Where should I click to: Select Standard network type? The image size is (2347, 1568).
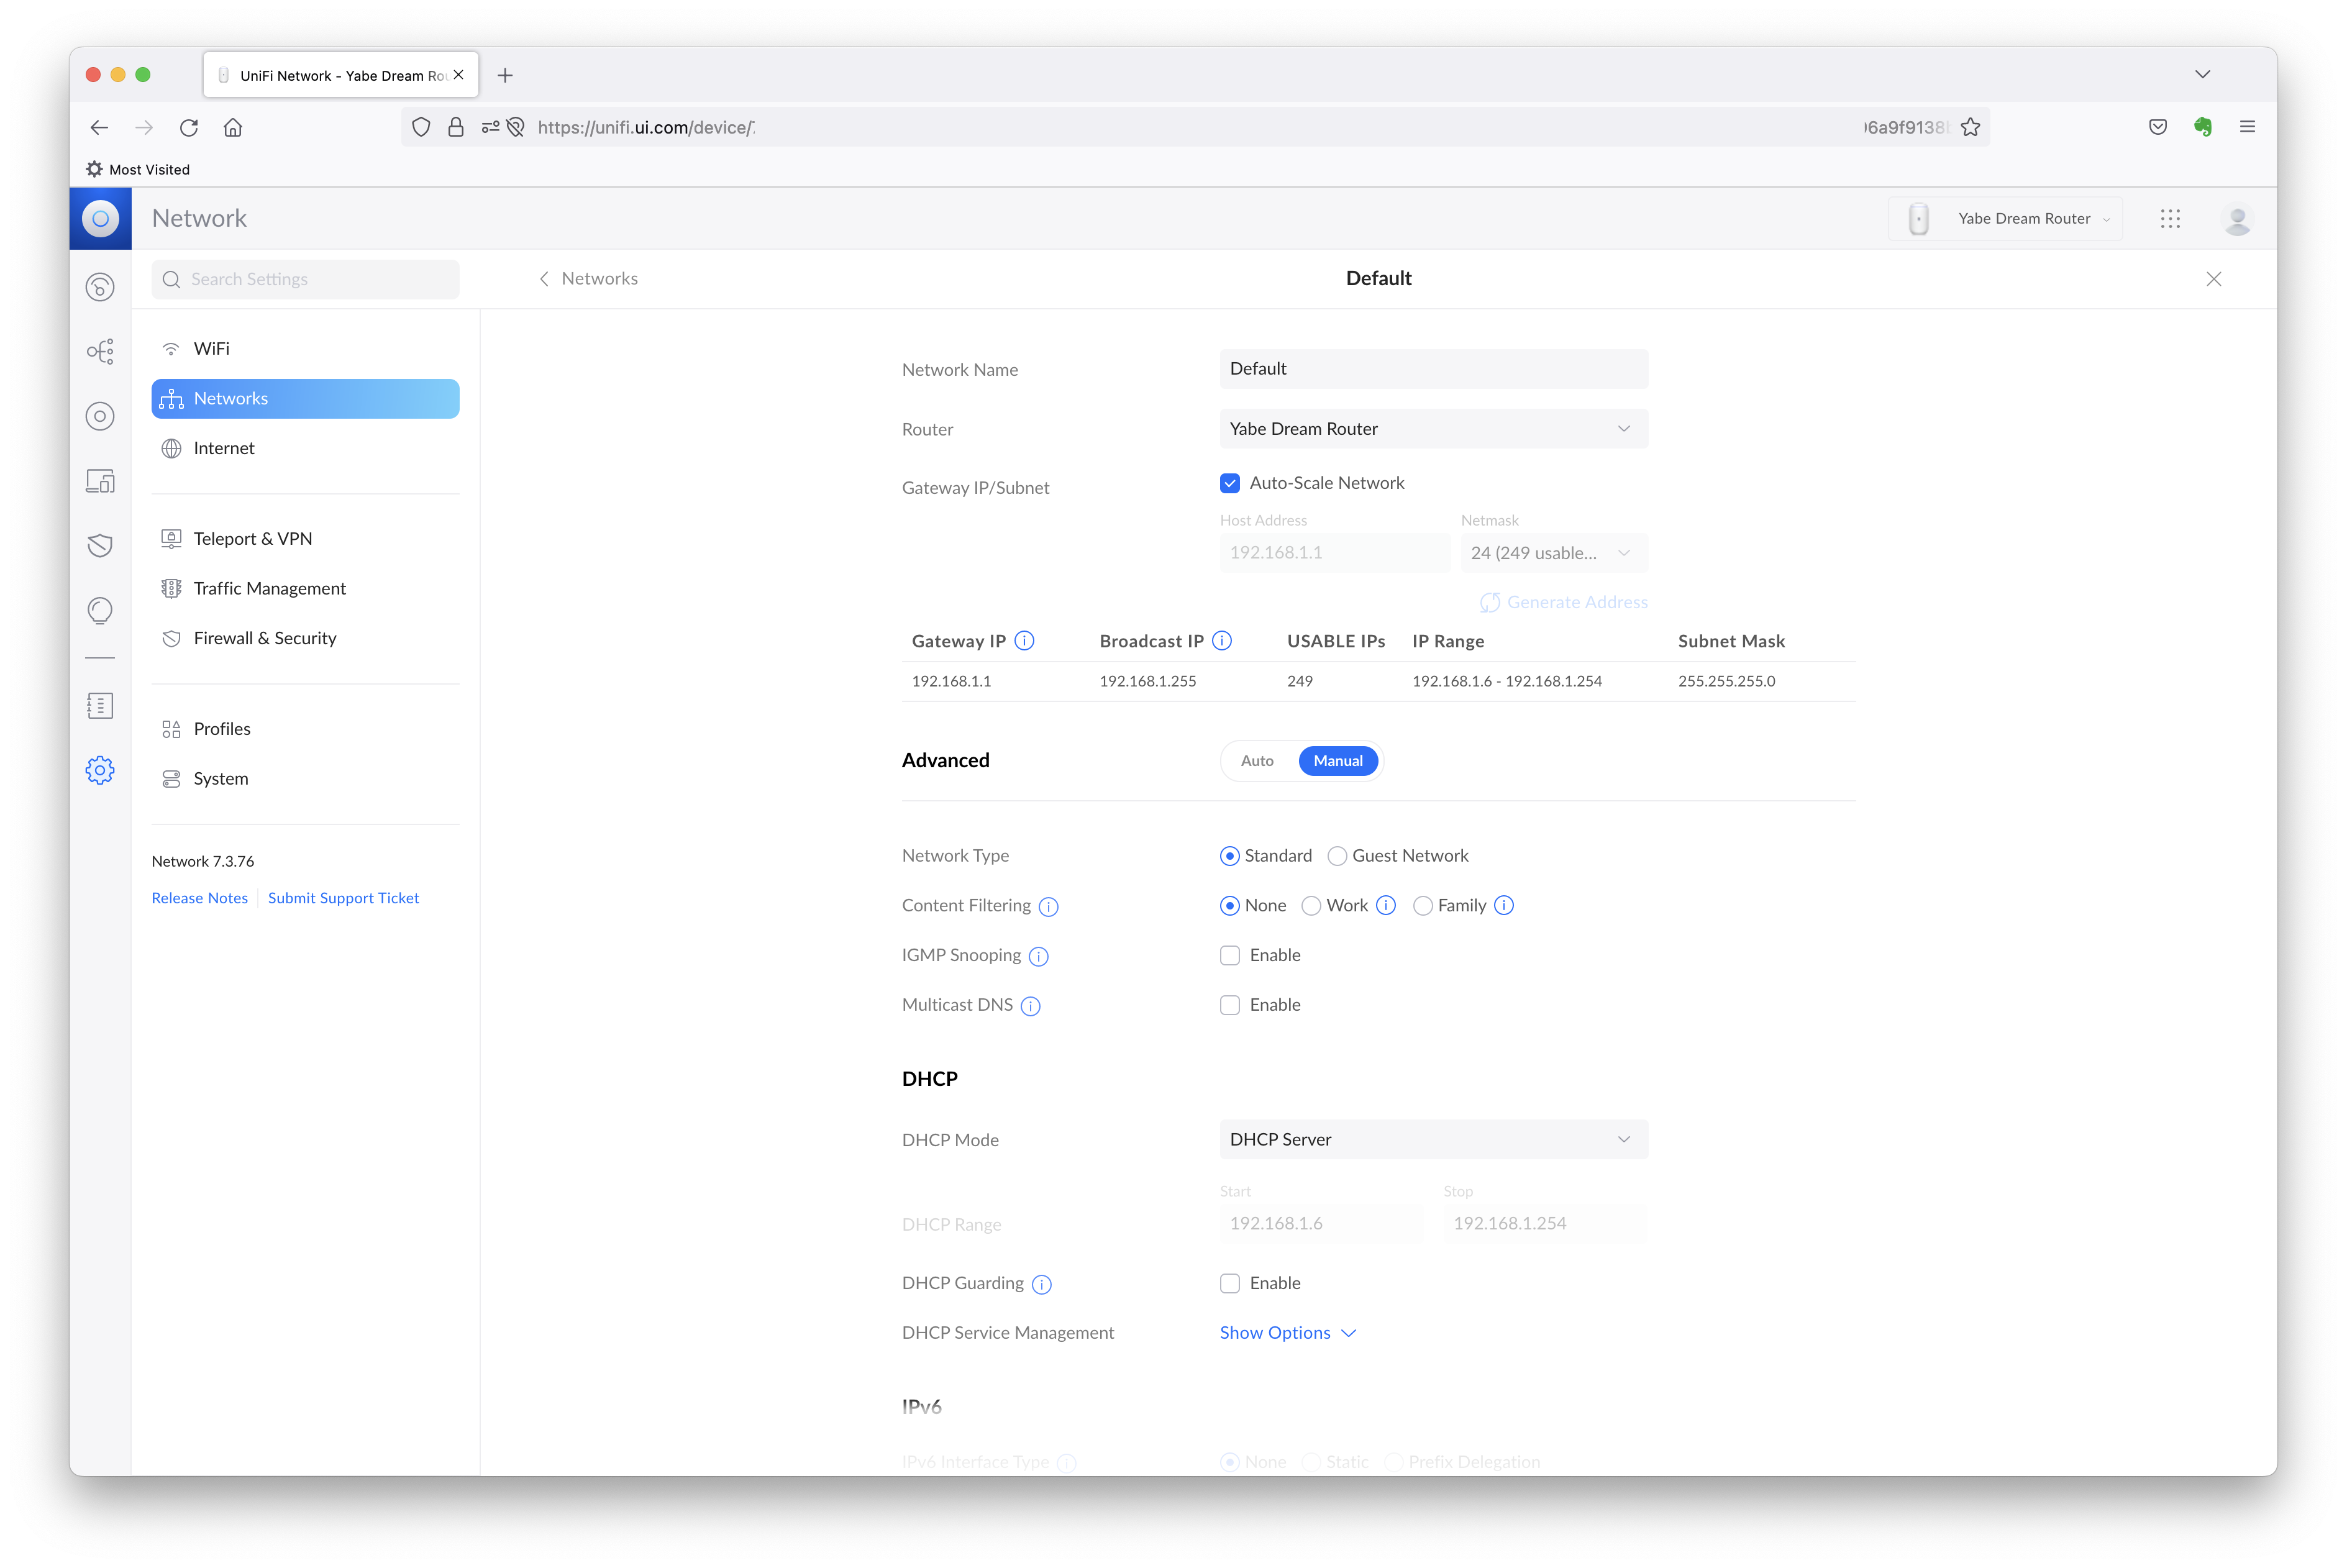tap(1230, 856)
